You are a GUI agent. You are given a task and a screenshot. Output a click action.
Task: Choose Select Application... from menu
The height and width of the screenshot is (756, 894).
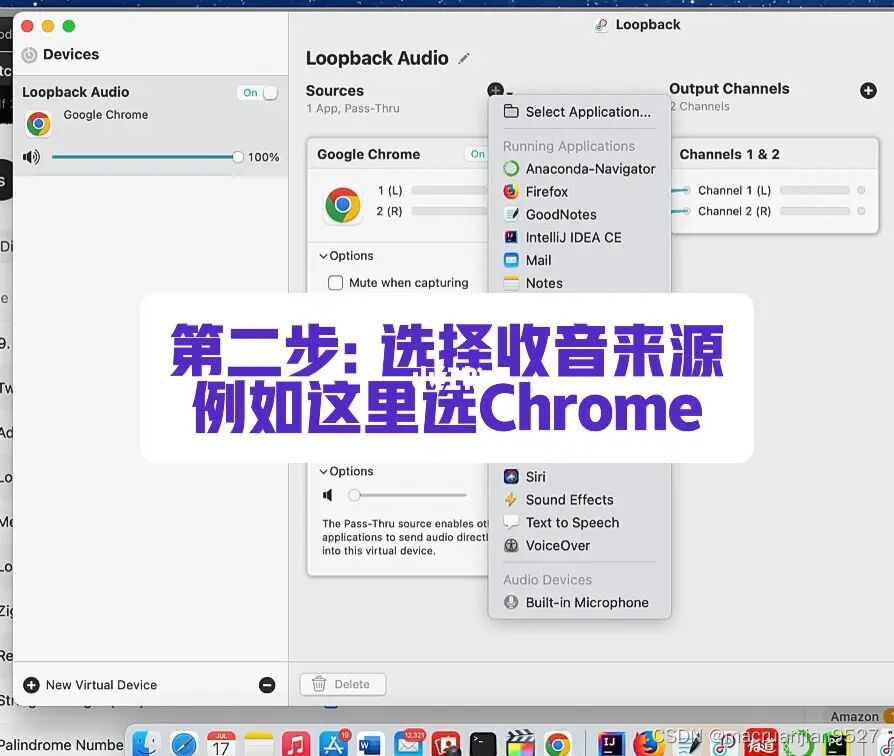tap(579, 112)
